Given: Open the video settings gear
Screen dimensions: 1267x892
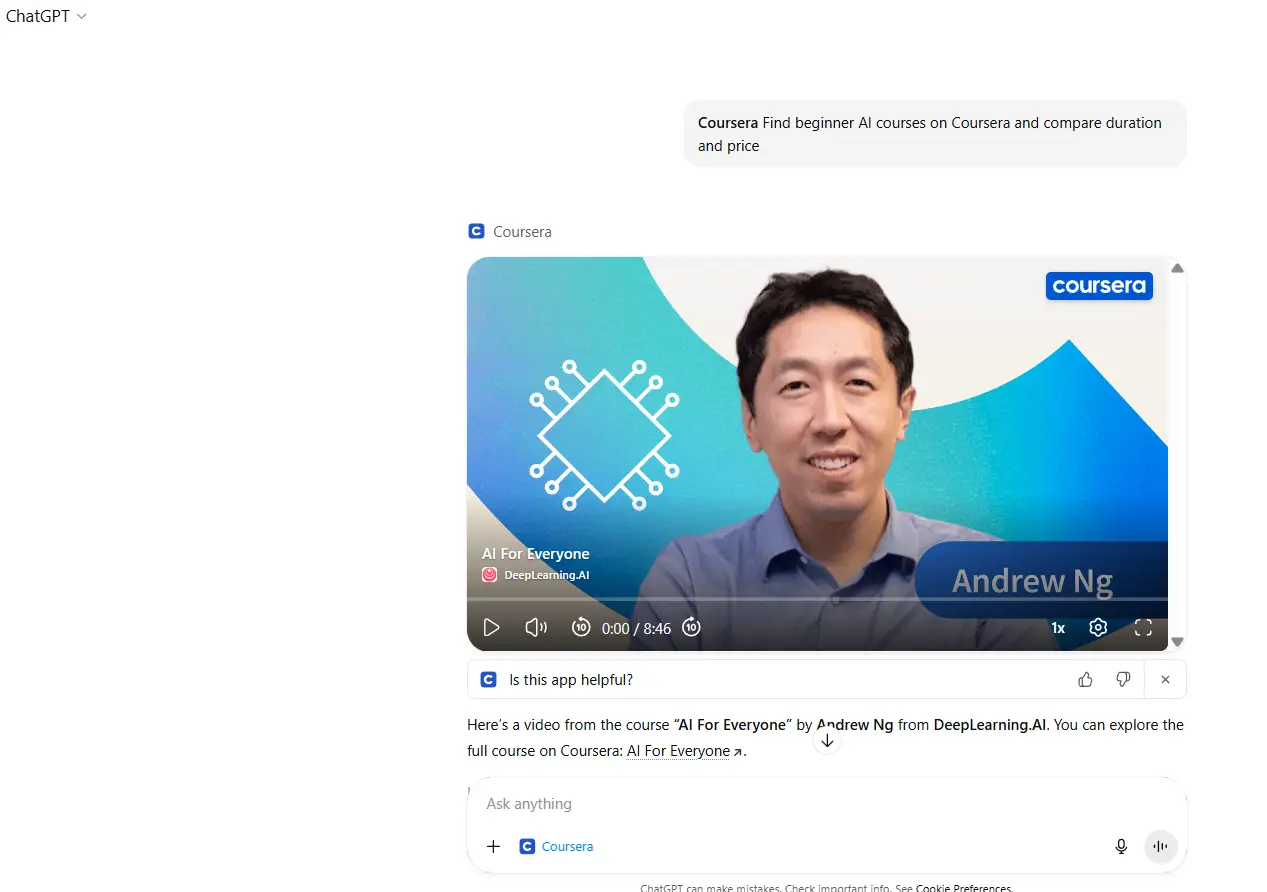Looking at the screenshot, I should 1098,627.
